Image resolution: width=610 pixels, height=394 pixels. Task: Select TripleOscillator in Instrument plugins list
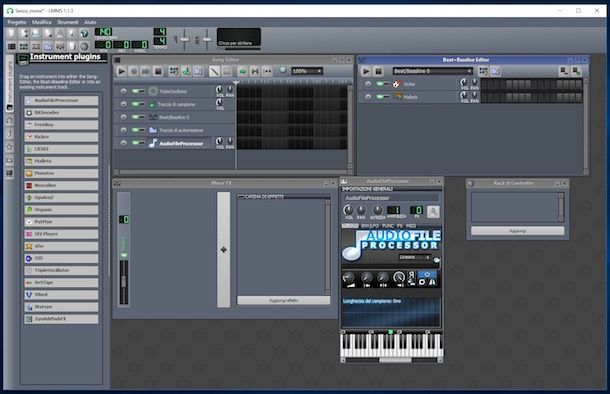pos(61,270)
